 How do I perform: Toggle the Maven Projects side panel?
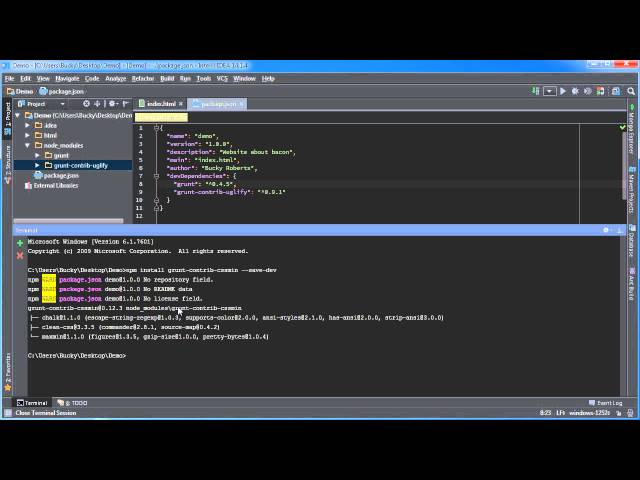tap(631, 191)
